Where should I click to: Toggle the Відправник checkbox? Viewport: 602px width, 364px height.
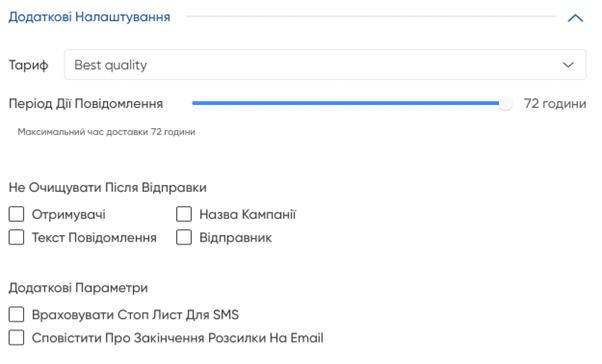point(184,237)
